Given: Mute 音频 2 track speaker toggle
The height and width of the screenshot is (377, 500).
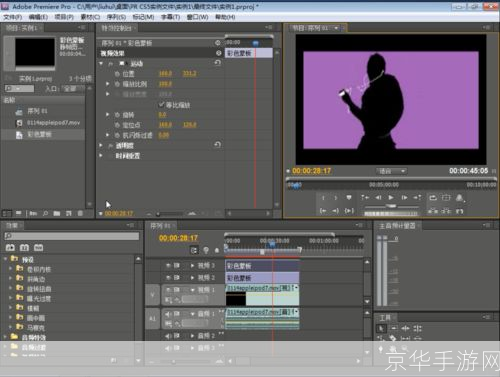Looking at the screenshot, I should [x=168, y=336].
